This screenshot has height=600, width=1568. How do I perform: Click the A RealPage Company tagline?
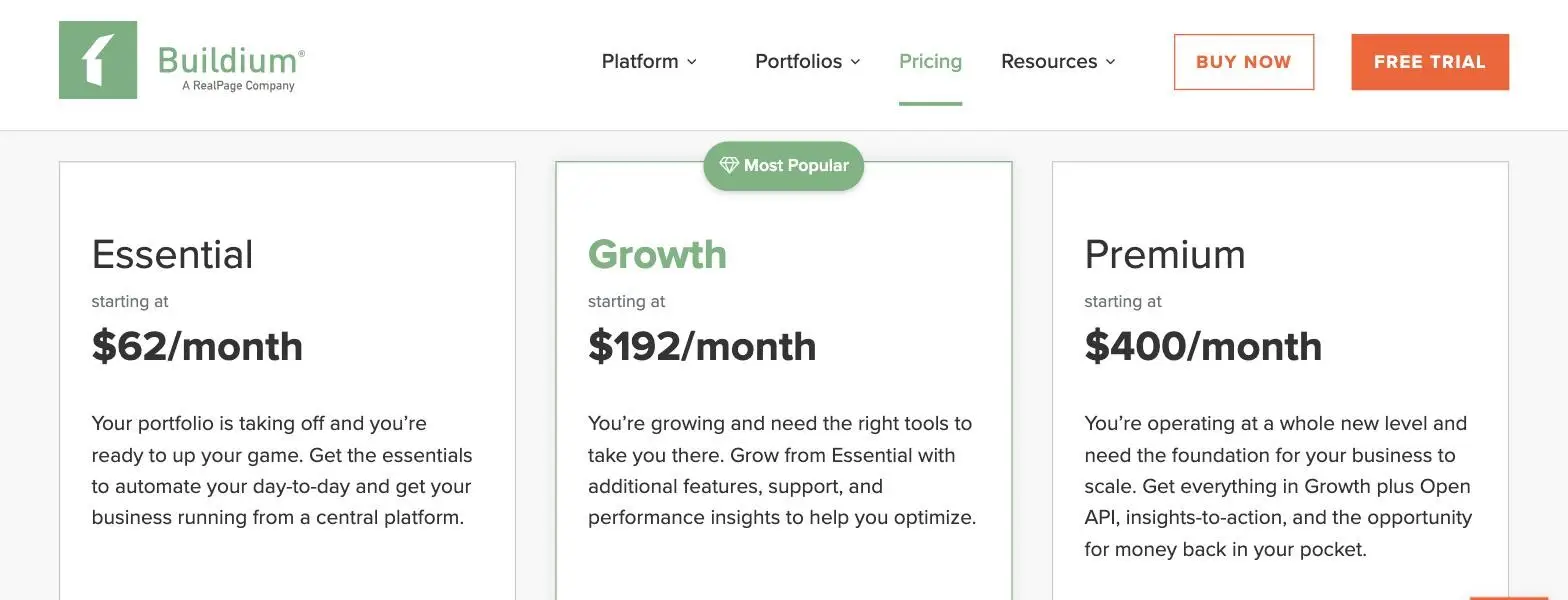(238, 86)
